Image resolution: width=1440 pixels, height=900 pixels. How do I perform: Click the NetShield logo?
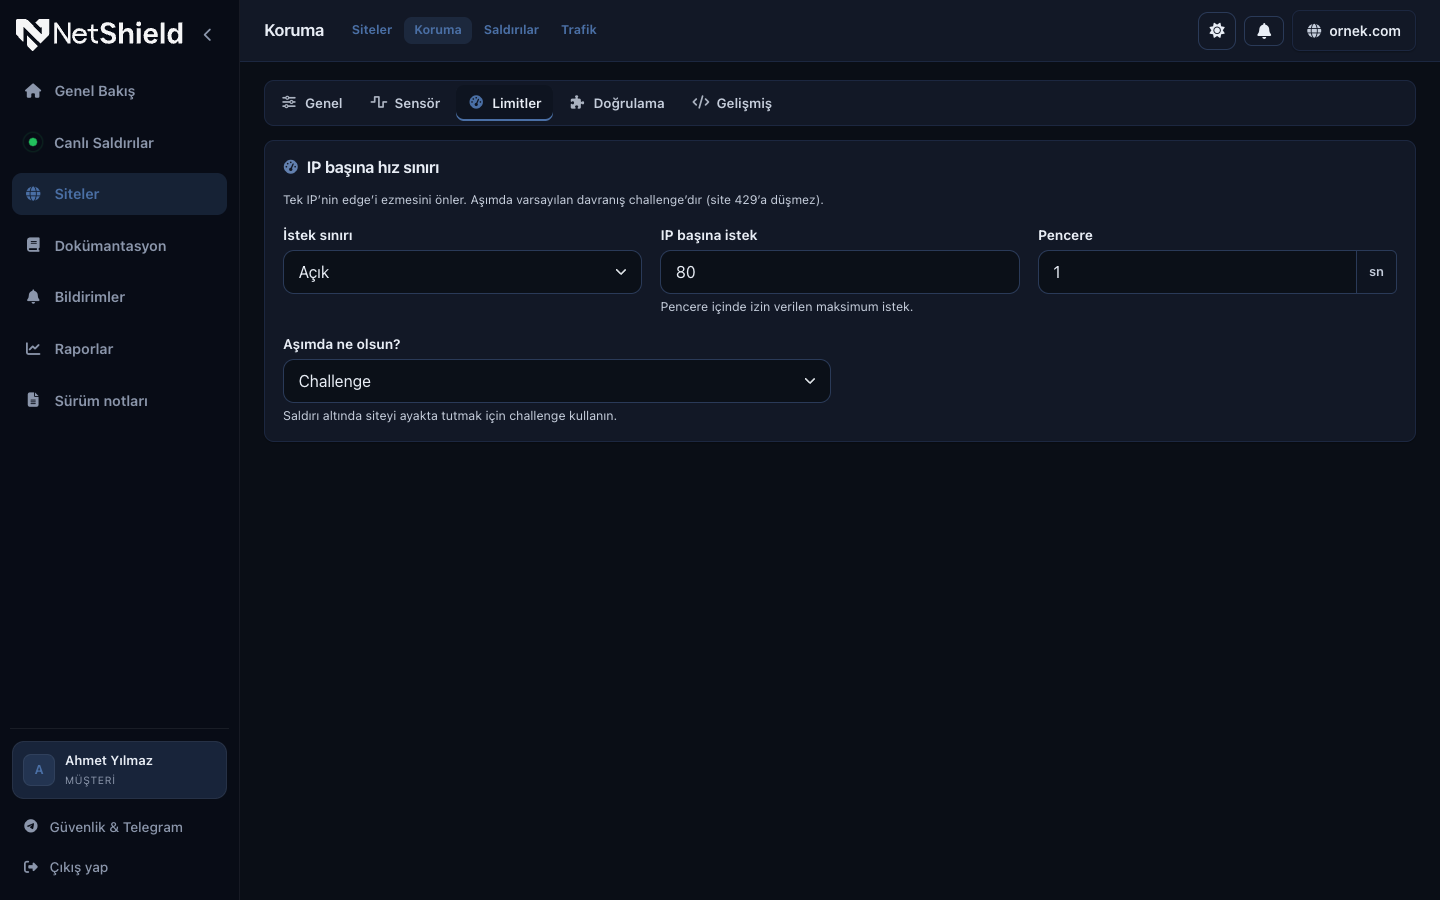pyautogui.click(x=99, y=34)
